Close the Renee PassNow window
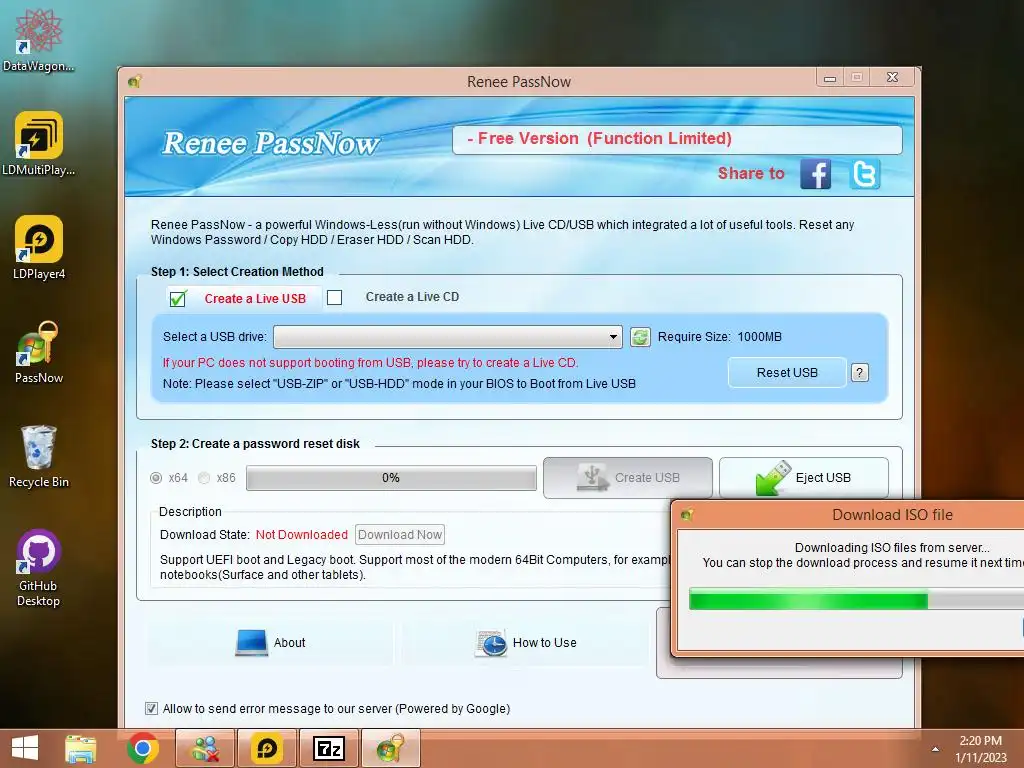This screenshot has height=768, width=1024. click(x=892, y=78)
